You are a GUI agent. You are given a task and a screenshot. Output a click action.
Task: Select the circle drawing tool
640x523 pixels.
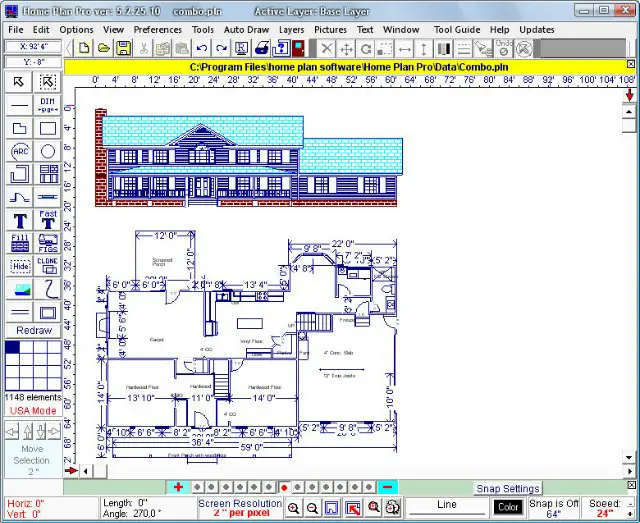[x=47, y=151]
